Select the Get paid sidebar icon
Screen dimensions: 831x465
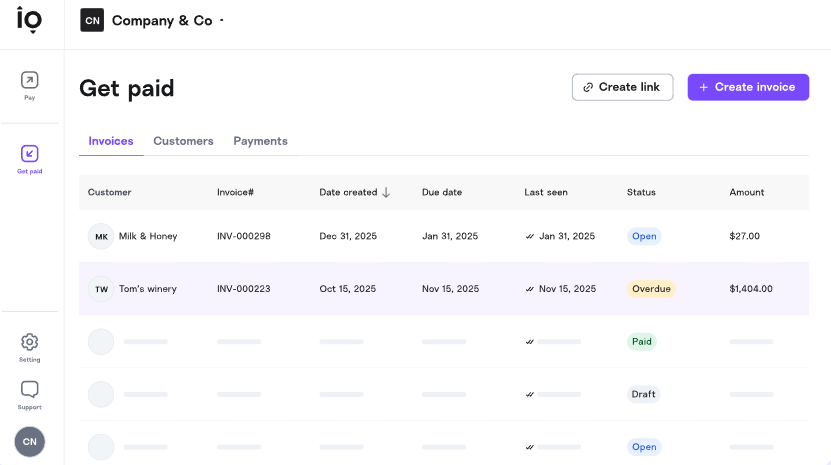click(29, 159)
